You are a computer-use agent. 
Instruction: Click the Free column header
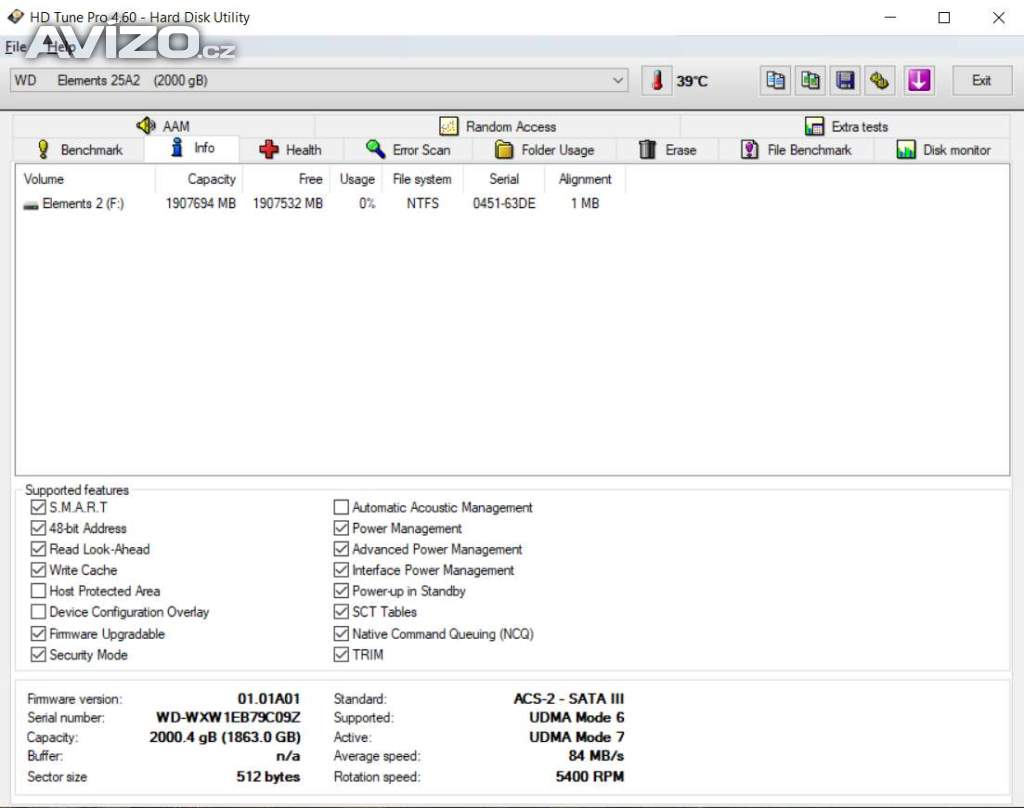(x=287, y=179)
